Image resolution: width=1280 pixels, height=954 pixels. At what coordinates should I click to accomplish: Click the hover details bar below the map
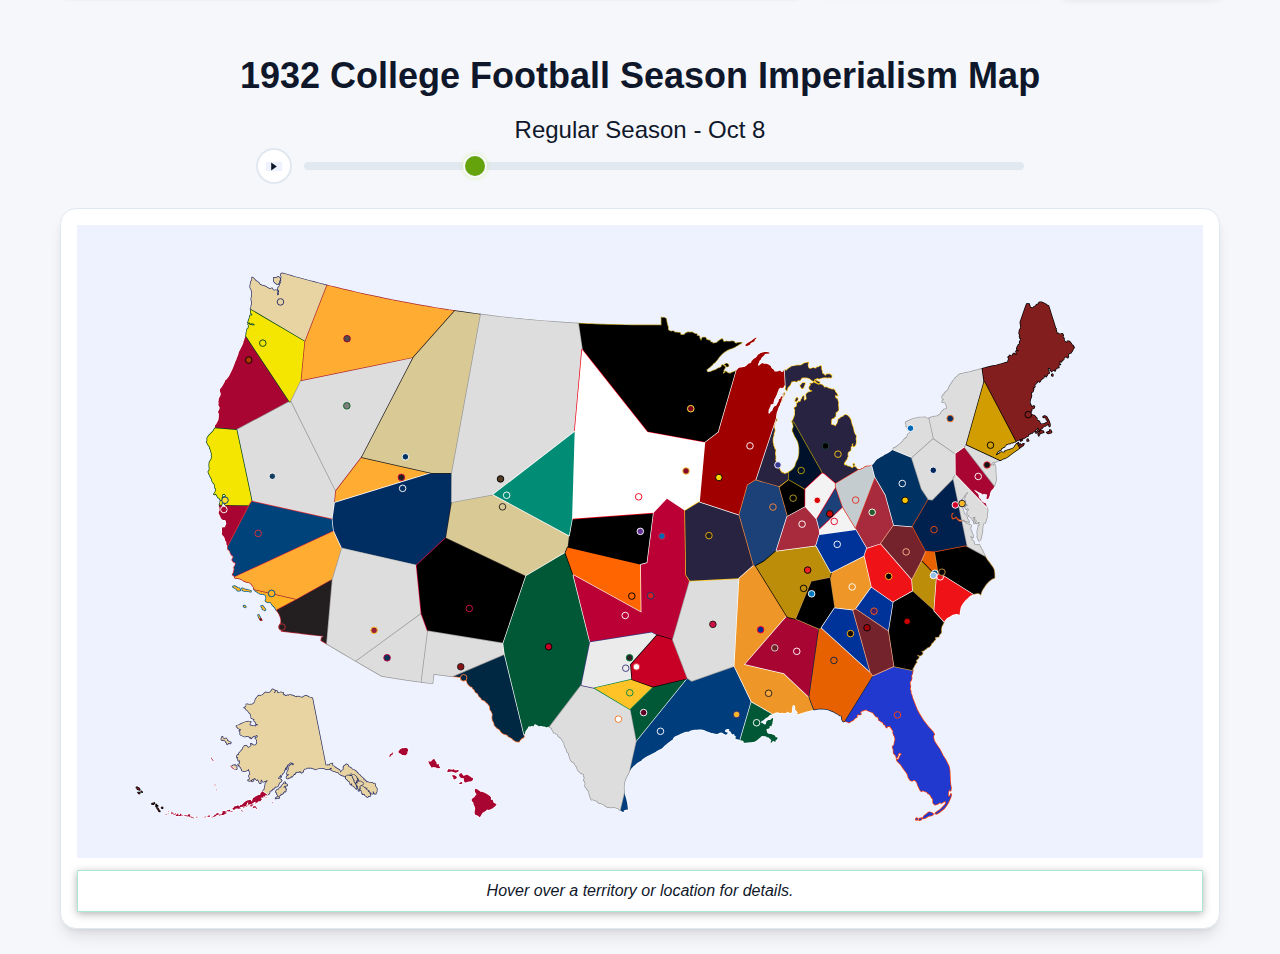[x=640, y=890]
